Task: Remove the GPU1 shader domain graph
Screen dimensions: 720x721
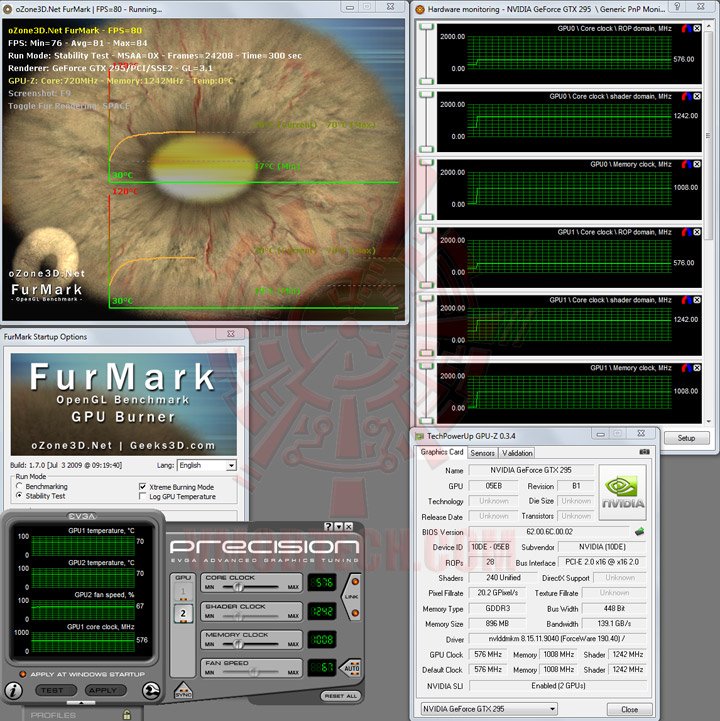Action: point(697,300)
